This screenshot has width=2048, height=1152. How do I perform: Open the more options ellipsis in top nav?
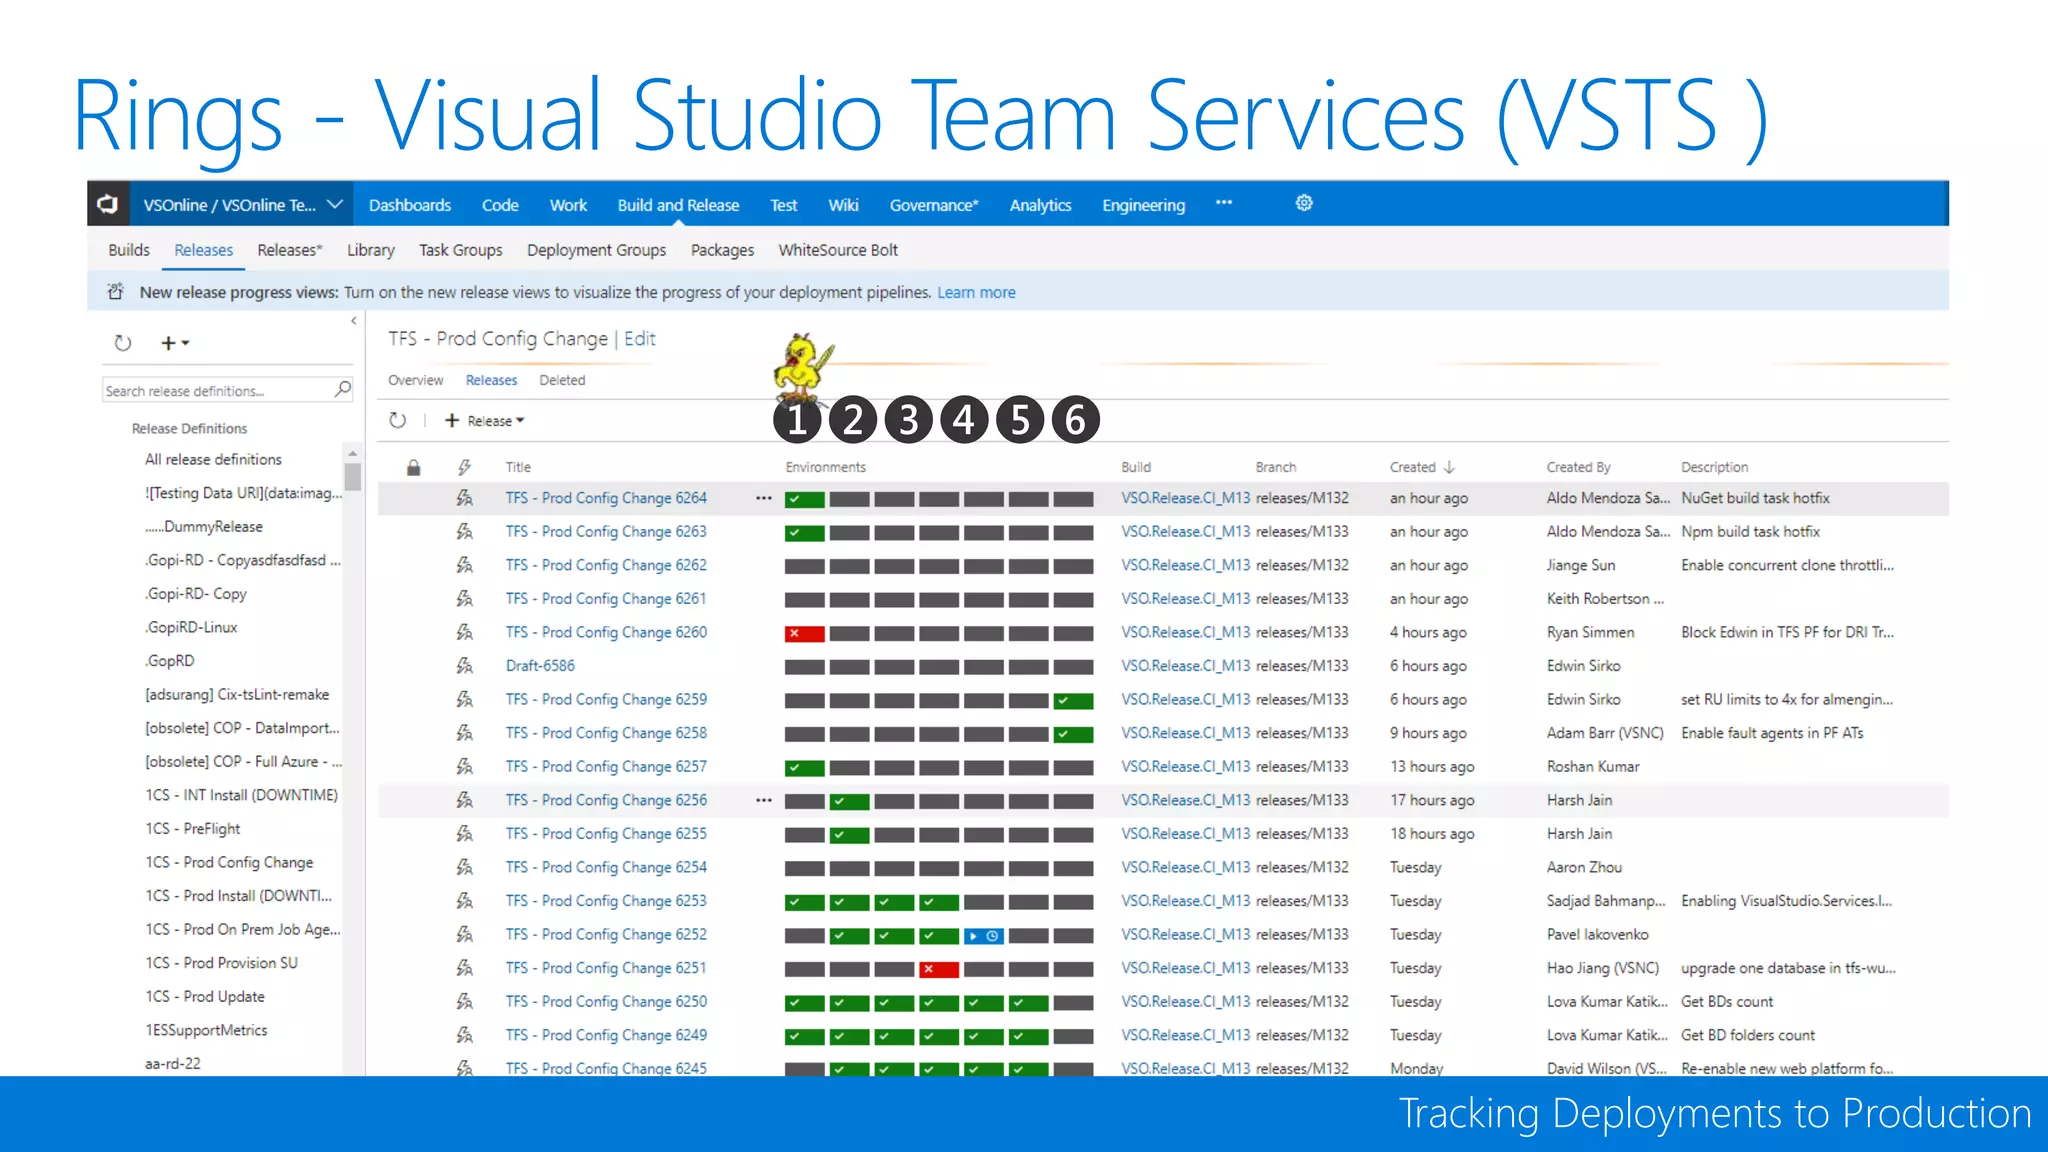tap(1224, 202)
